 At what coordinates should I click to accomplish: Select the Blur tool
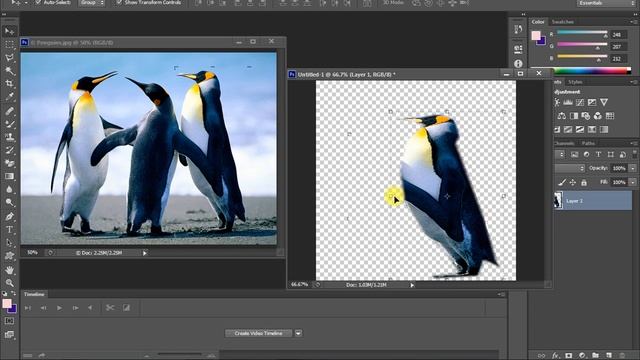pyautogui.click(x=9, y=189)
